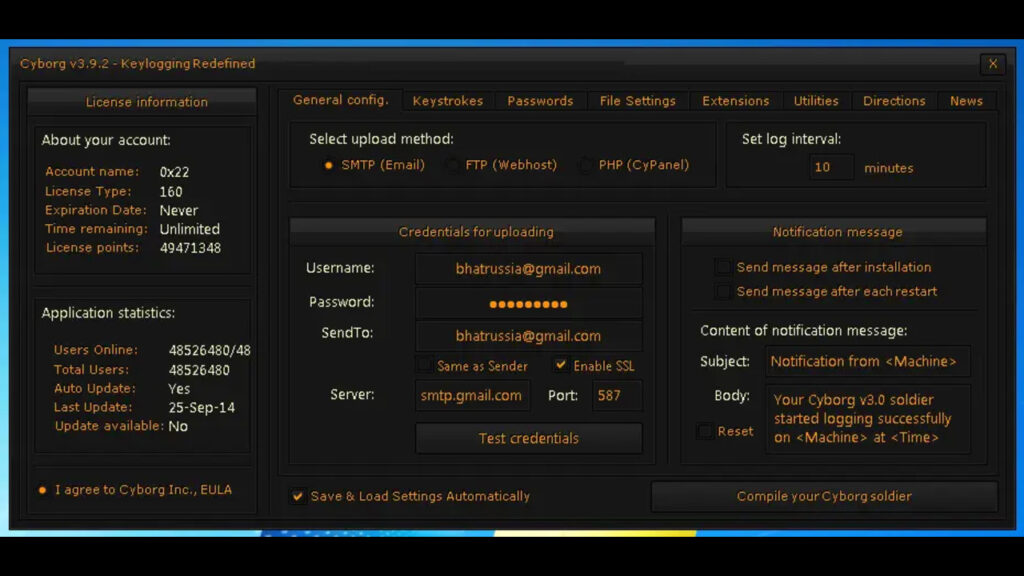The image size is (1024, 576).
Task: Select I agree to Cyborg Inc., EULA
Action: click(x=42, y=490)
